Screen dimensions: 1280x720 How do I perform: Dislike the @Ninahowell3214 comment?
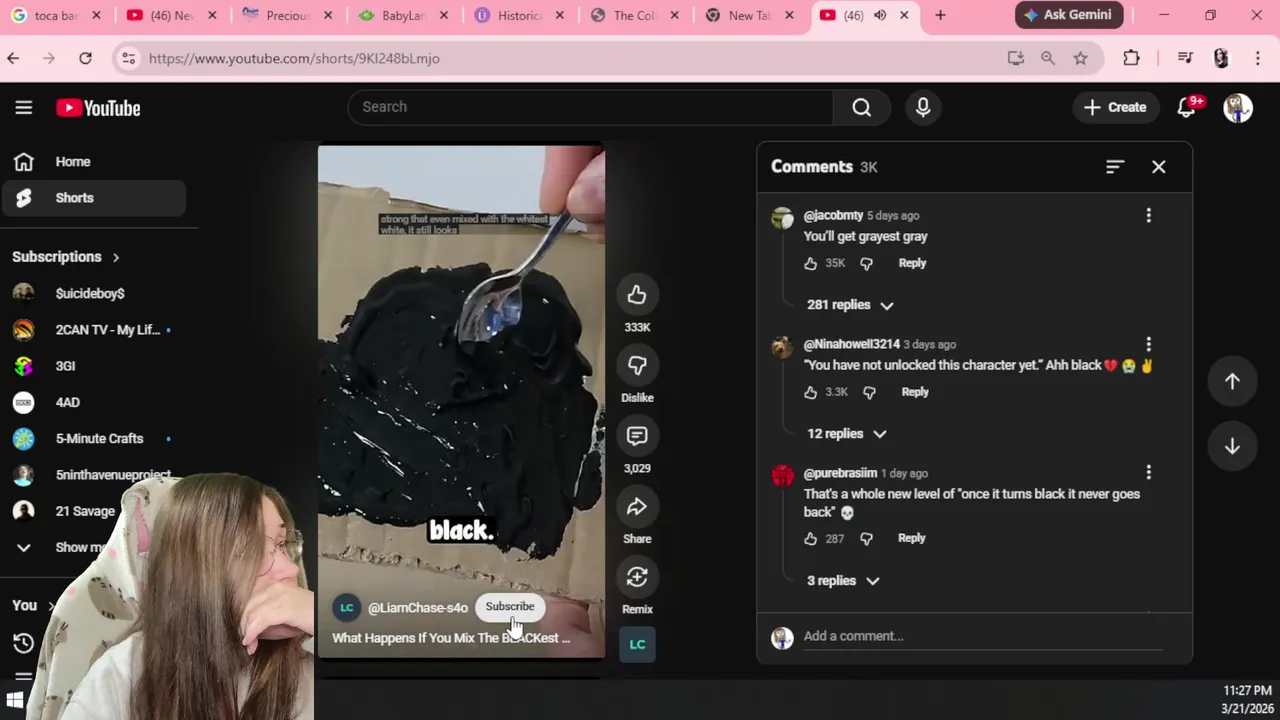(x=869, y=392)
